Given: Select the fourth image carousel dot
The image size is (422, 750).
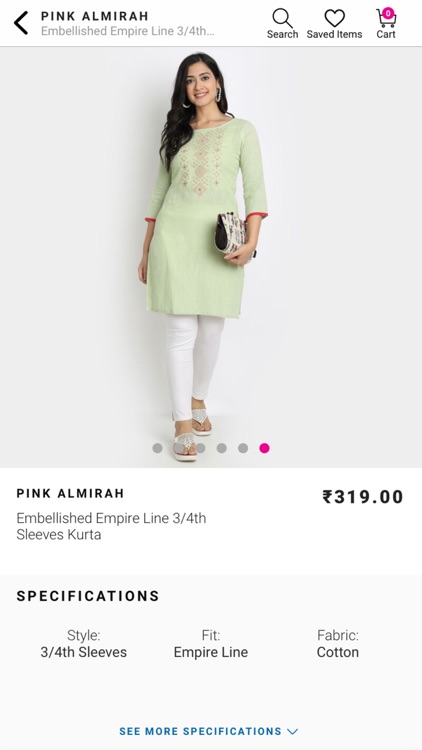Looking at the screenshot, I should pos(222,448).
